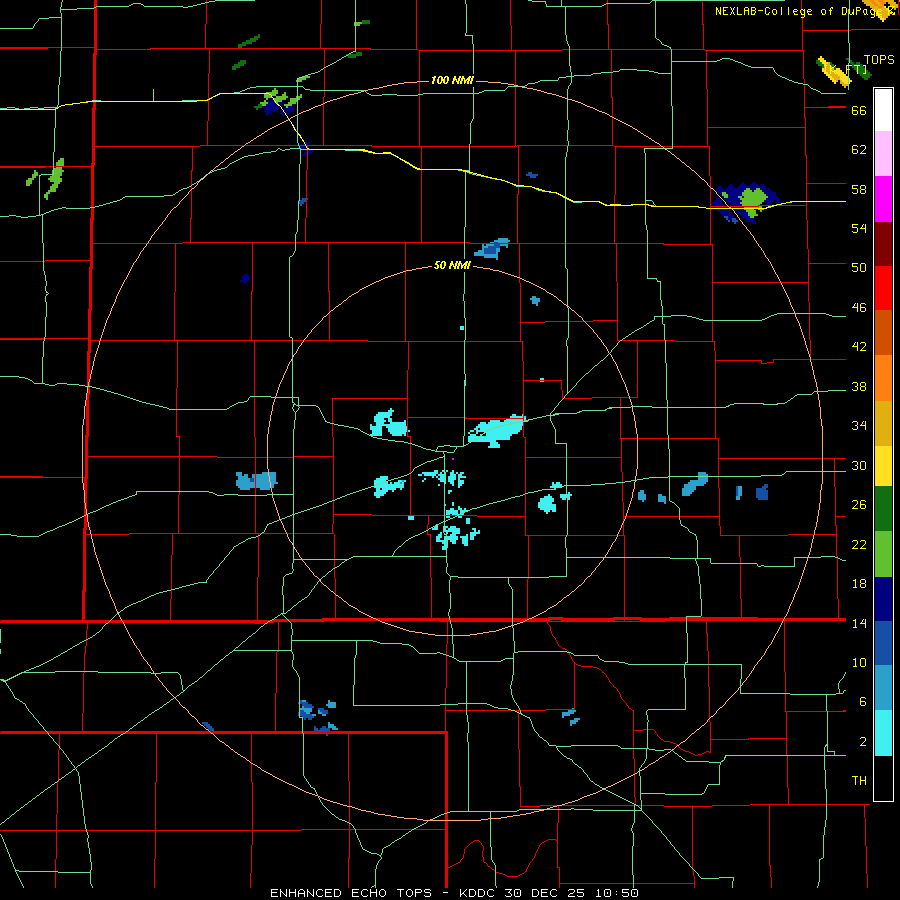Click the white swatch atop the TOPS scale
The image size is (900, 900).
point(883,110)
